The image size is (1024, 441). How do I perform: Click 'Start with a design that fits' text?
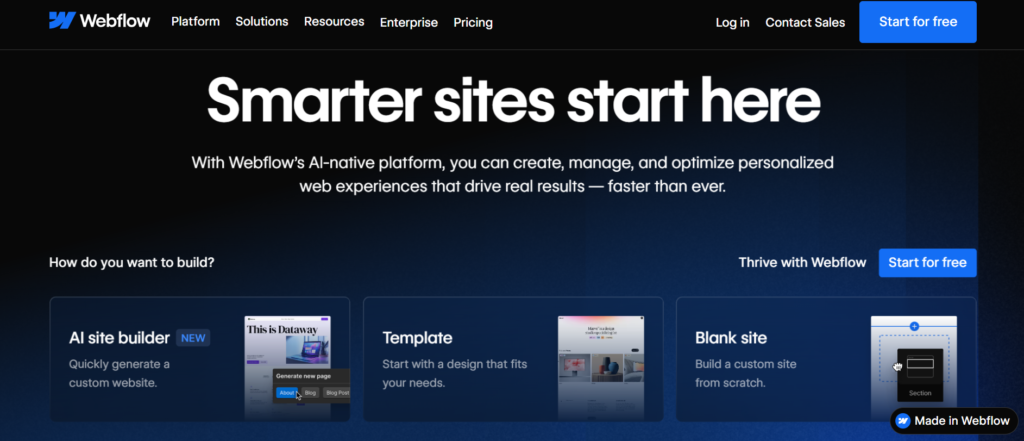455,364
